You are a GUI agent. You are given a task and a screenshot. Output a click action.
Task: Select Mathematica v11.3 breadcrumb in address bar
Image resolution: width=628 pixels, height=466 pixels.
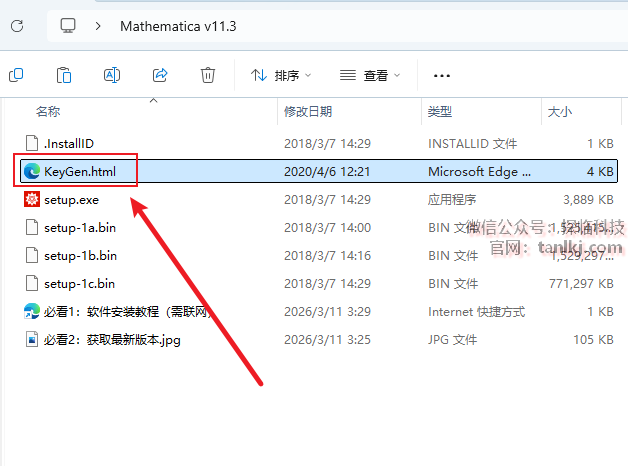tap(178, 26)
